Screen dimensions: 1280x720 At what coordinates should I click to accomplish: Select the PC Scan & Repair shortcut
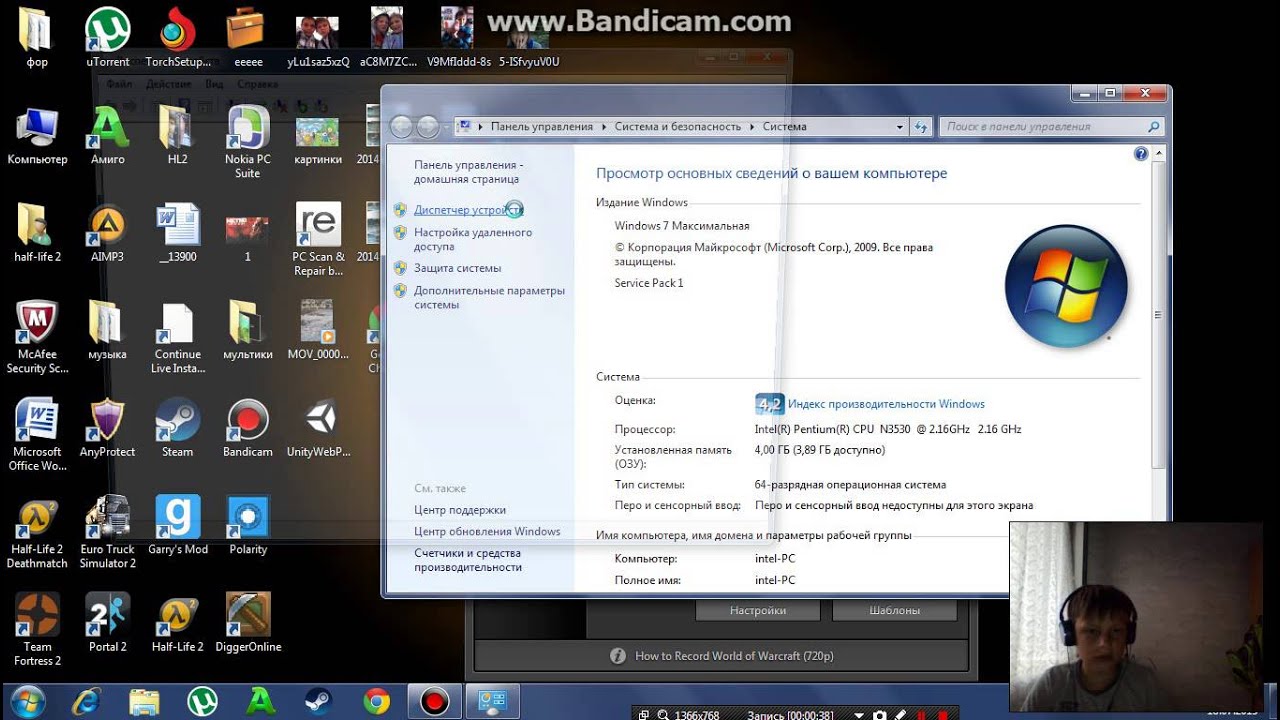point(319,240)
